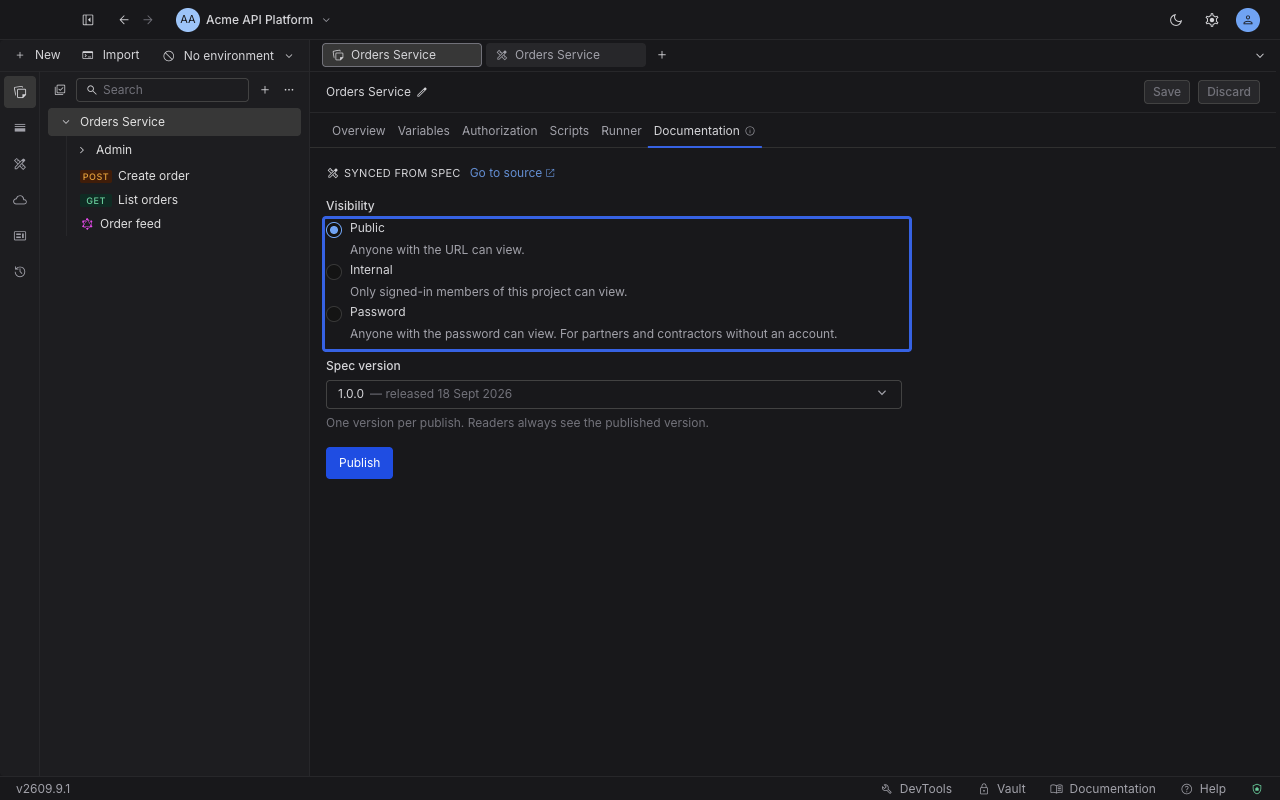Click the New button
Image resolution: width=1280 pixels, height=800 pixels.
(38, 55)
